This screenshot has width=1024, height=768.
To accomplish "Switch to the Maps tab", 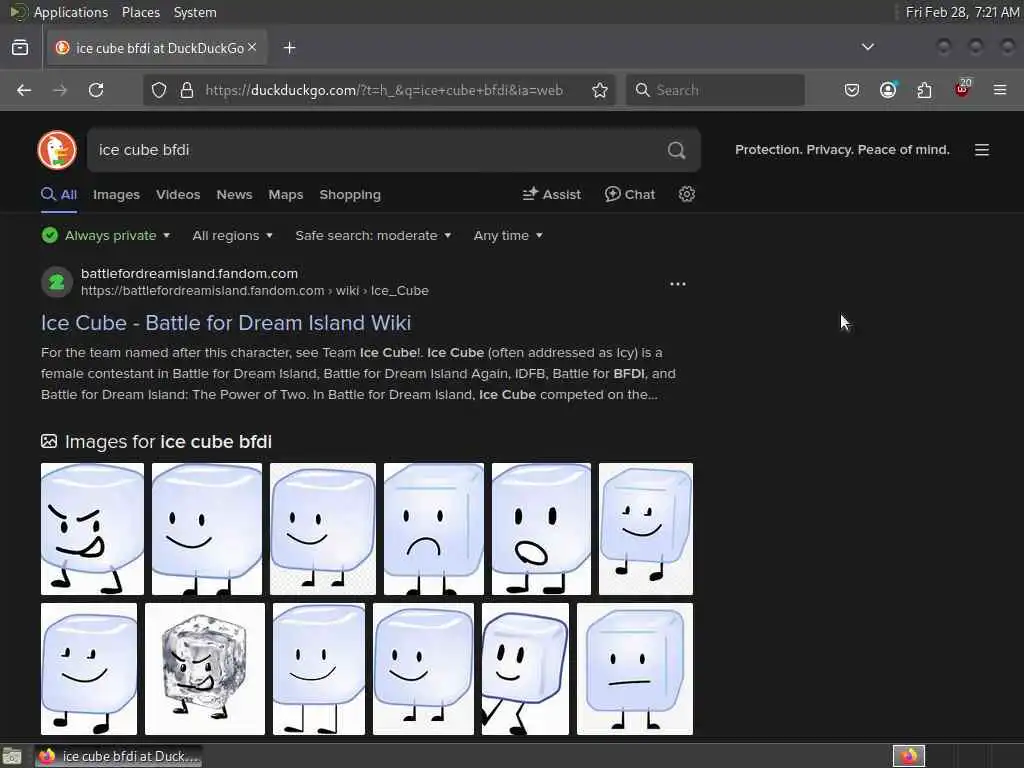I will point(285,195).
